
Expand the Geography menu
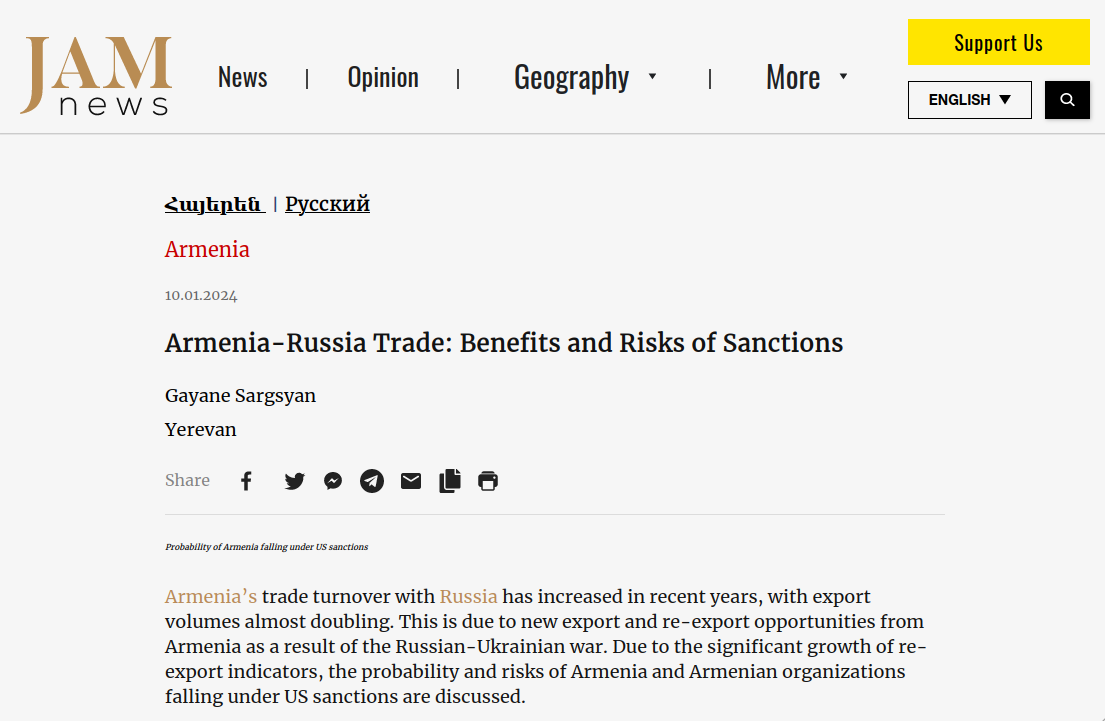coord(585,77)
